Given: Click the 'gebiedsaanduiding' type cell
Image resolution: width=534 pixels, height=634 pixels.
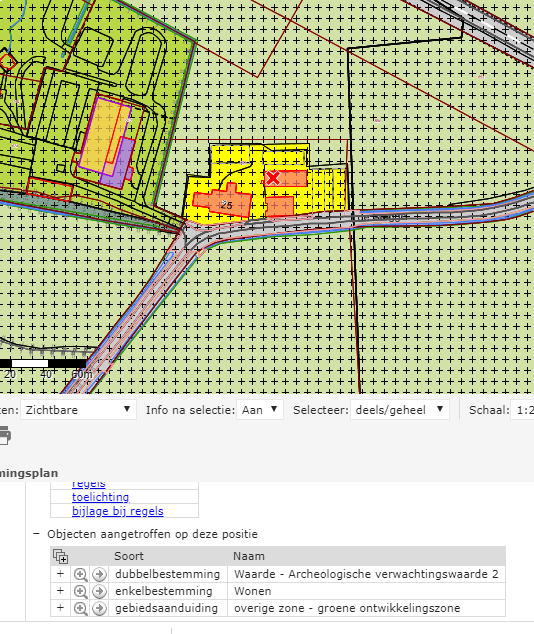Looking at the screenshot, I should (x=168, y=608).
